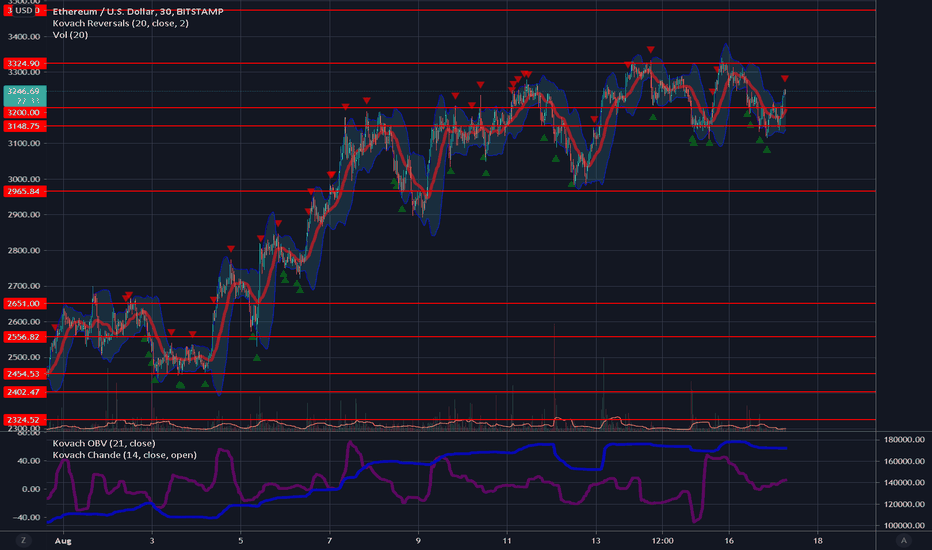Select the Kovach Chande indicator legend
Screen dimensions: 932x550
pyautogui.click(x=124, y=455)
